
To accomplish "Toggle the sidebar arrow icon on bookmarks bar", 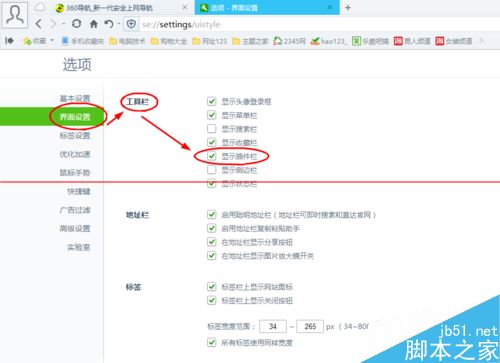I will pyautogui.click(x=9, y=41).
